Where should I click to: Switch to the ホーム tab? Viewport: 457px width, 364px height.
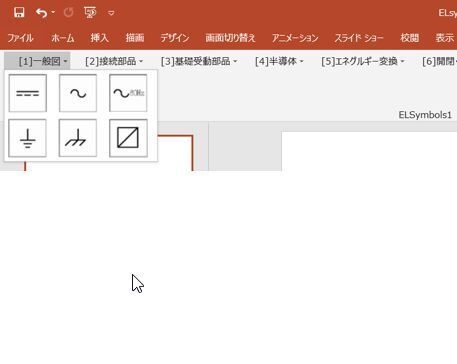click(x=63, y=38)
